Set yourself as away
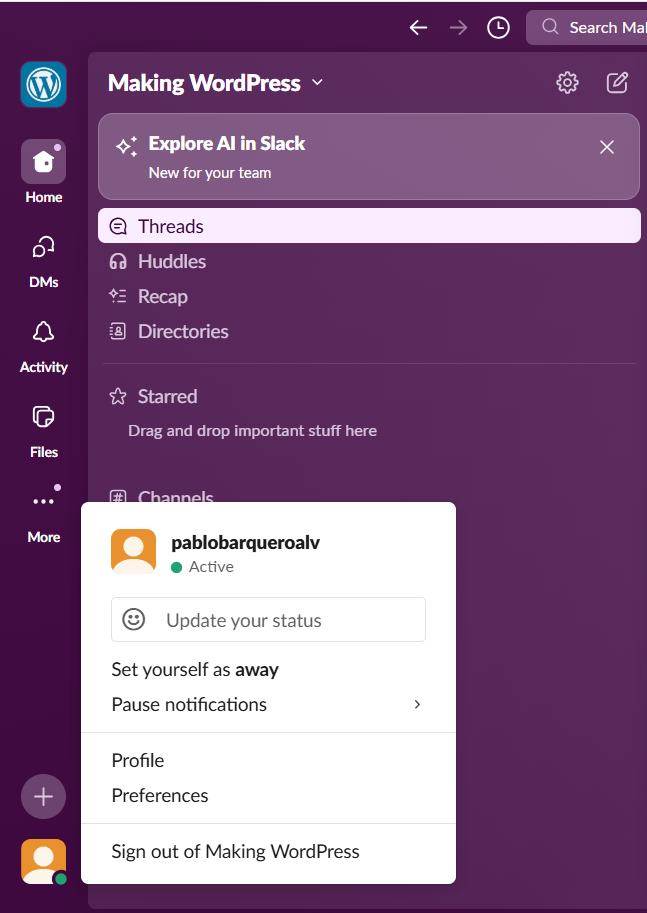 195,670
